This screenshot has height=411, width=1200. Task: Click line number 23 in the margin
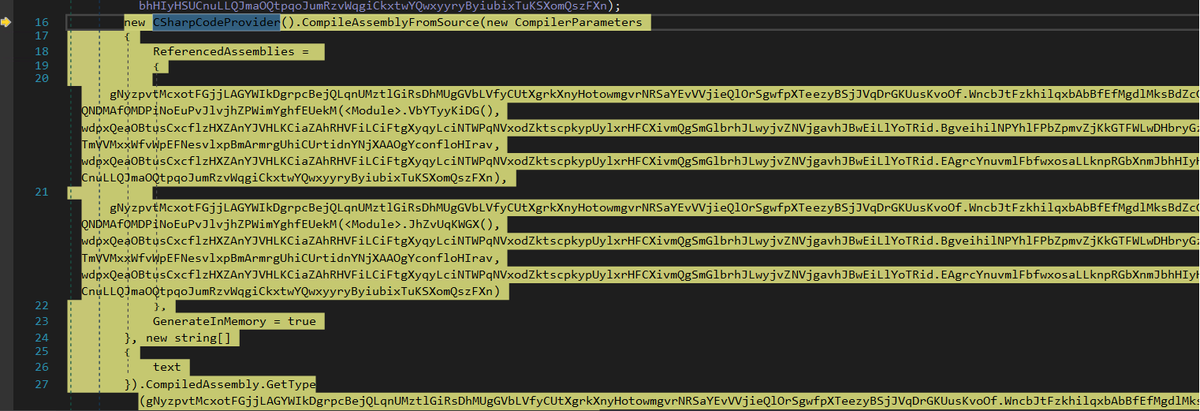41,321
